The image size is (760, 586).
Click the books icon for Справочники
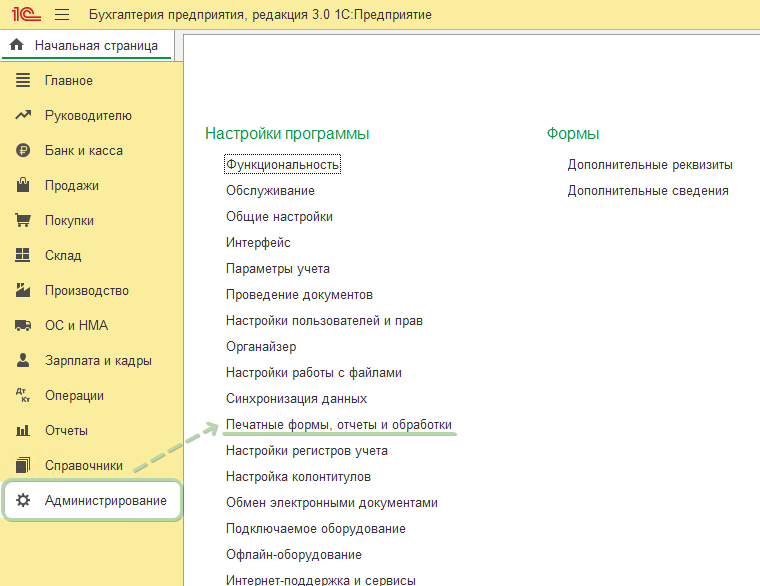tap(23, 465)
